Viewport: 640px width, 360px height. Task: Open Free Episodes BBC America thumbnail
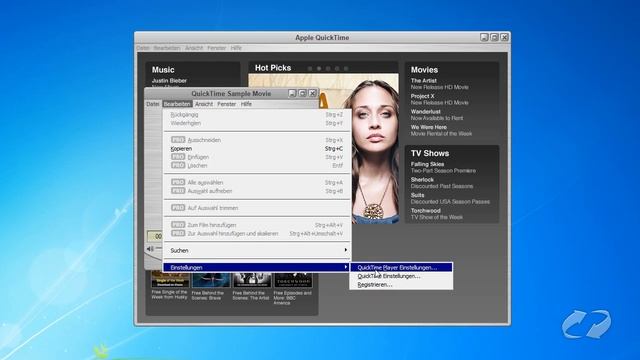[293, 280]
